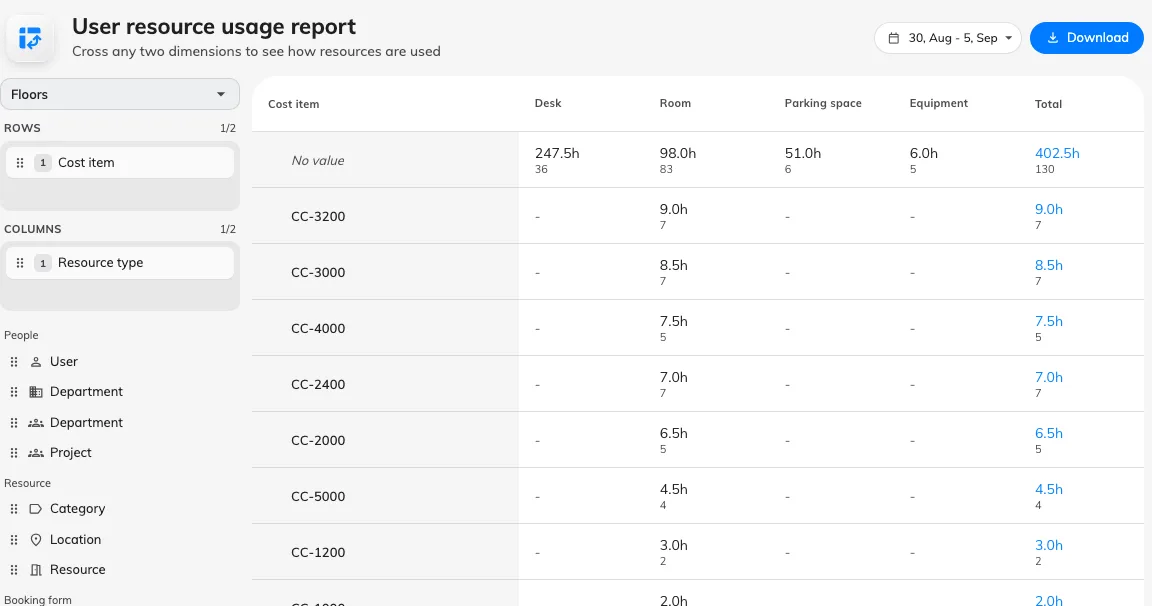
Task: Open the 7.0h total for CC-2400
Action: [x=1048, y=377]
